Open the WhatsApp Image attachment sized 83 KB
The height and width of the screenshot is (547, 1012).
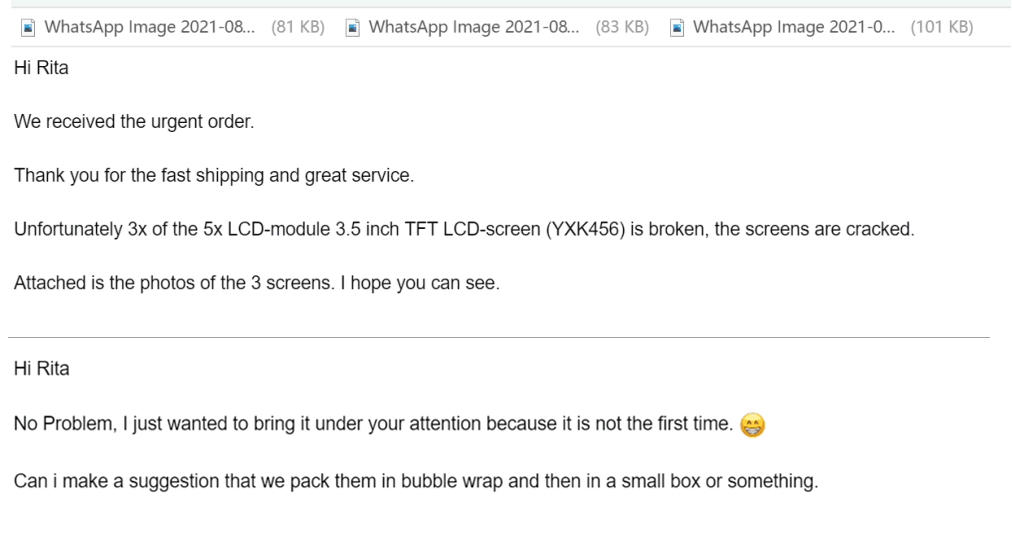473,28
